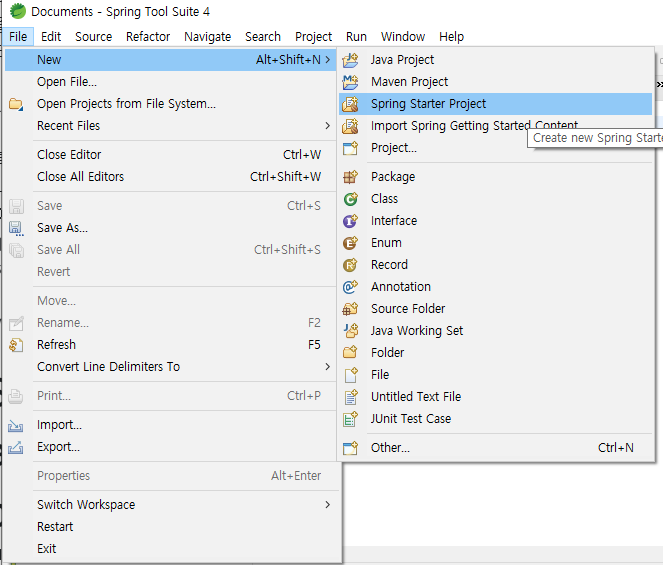Click the Project... wizard icon
The width and height of the screenshot is (663, 565).
tap(350, 148)
